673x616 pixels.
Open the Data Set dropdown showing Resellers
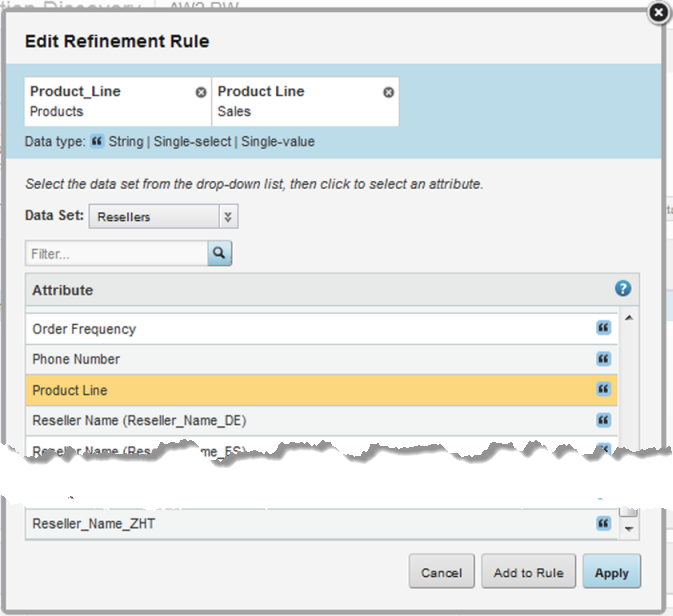[x=163, y=216]
